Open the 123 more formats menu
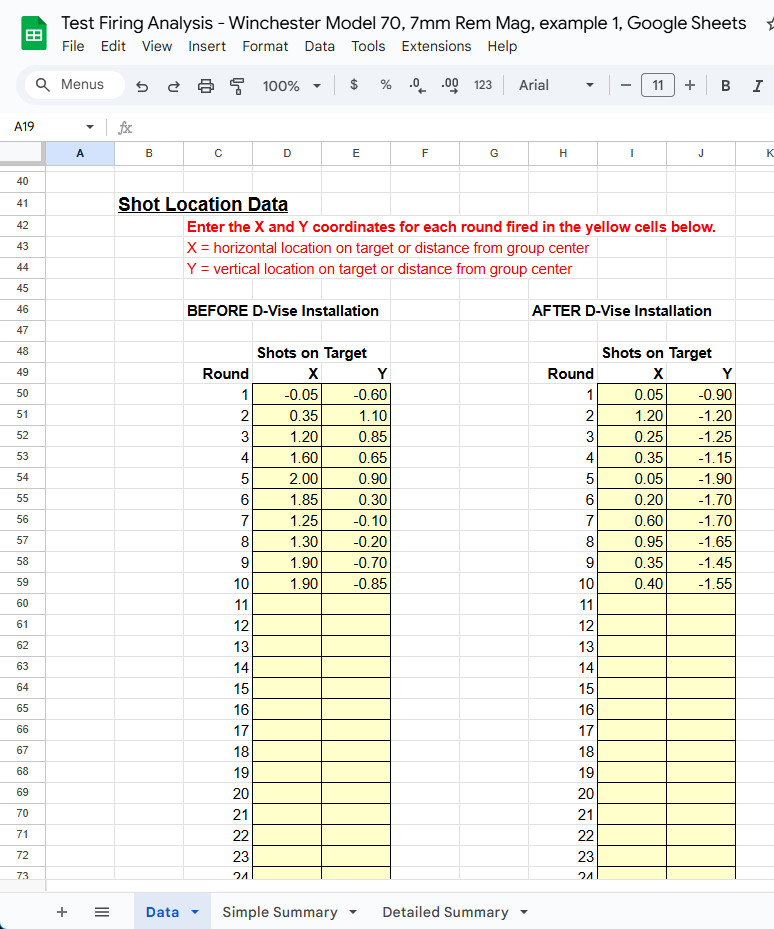 pyautogui.click(x=483, y=85)
